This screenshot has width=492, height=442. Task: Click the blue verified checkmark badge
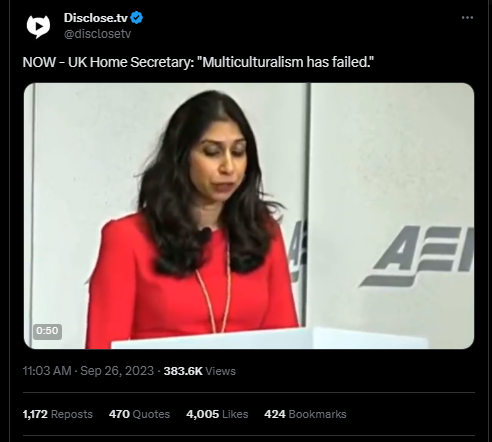[137, 18]
